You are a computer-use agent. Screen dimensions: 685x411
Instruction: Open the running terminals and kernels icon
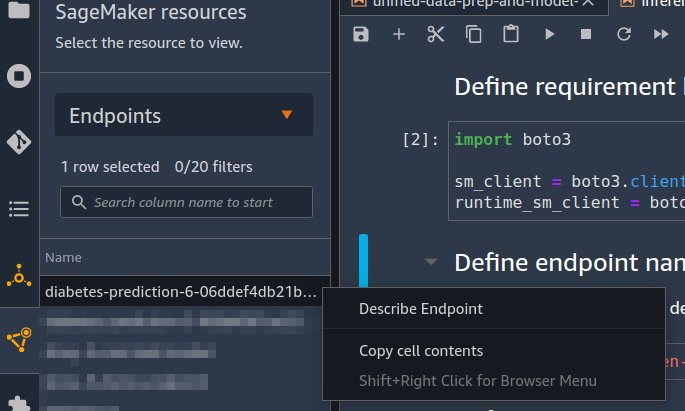pyautogui.click(x=19, y=76)
